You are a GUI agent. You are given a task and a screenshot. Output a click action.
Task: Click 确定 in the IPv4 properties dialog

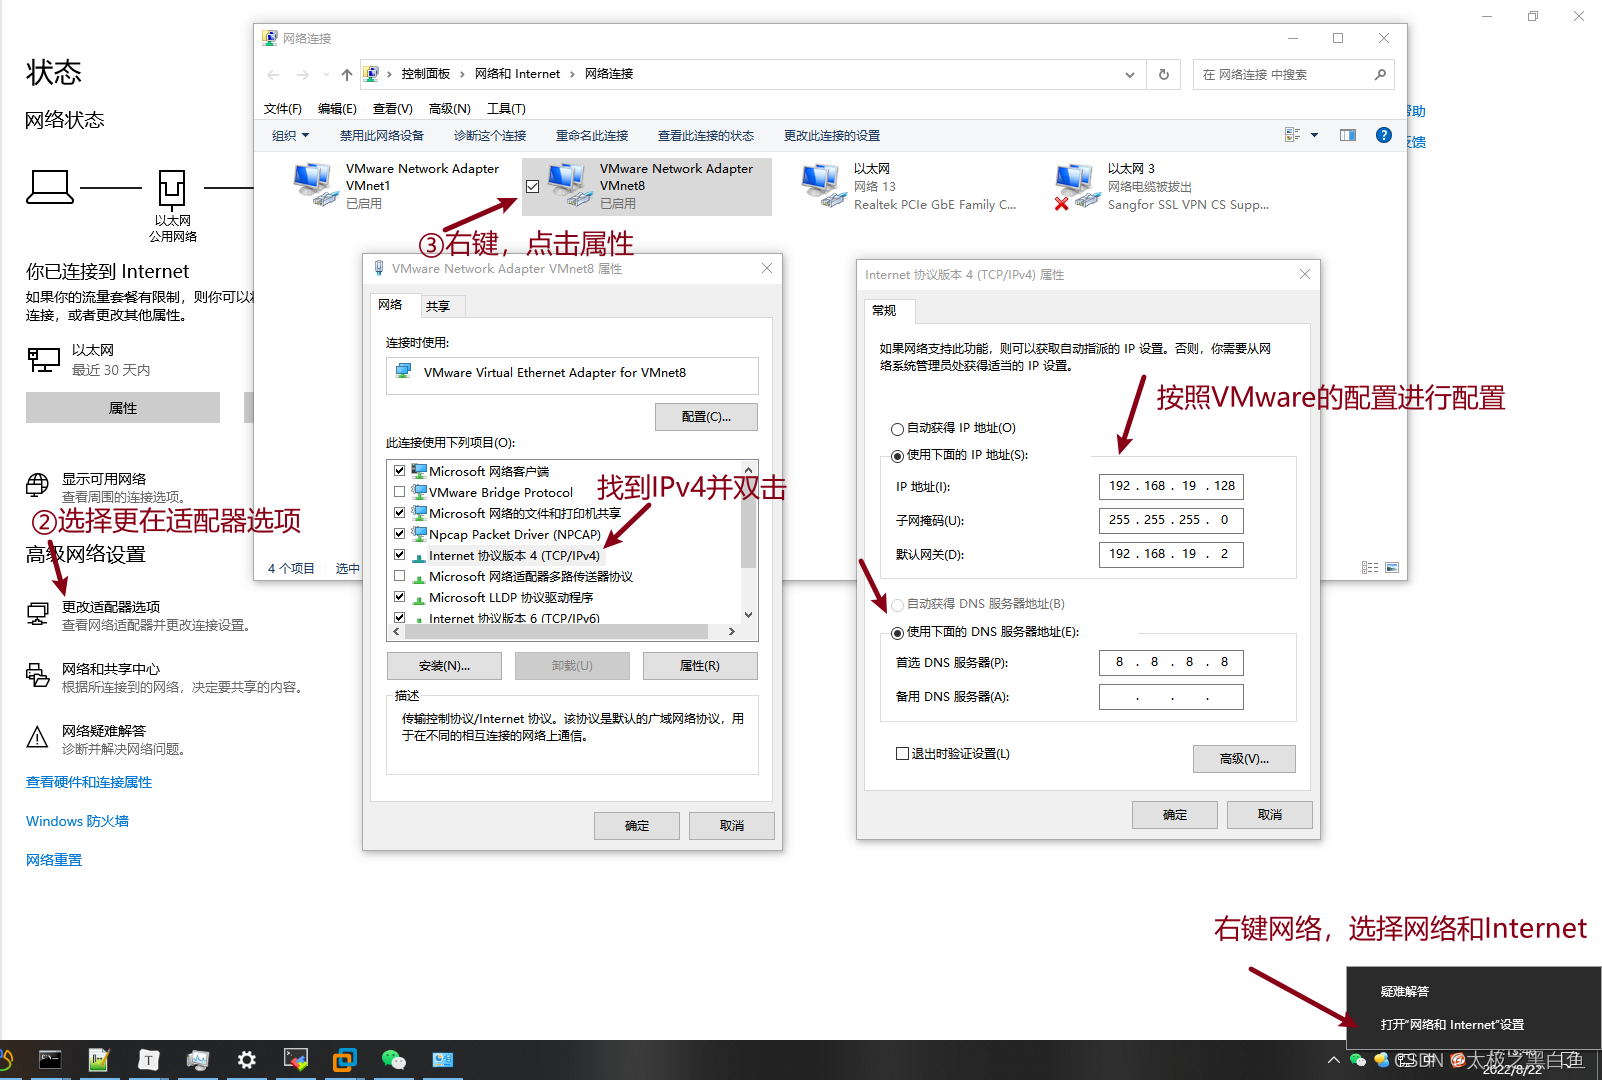click(x=1175, y=815)
